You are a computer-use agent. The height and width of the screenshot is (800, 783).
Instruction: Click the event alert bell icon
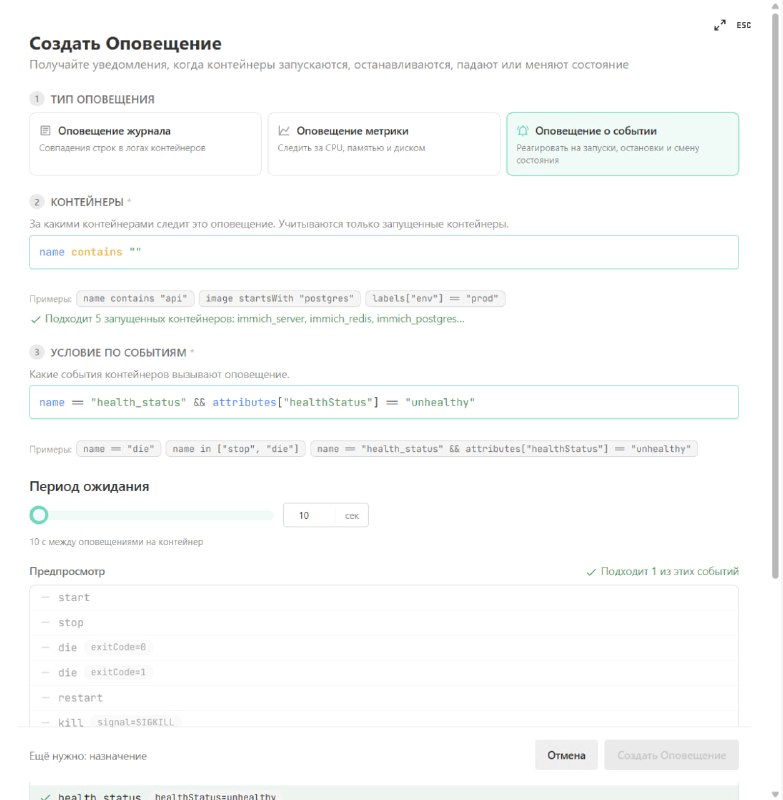pyautogui.click(x=522, y=131)
